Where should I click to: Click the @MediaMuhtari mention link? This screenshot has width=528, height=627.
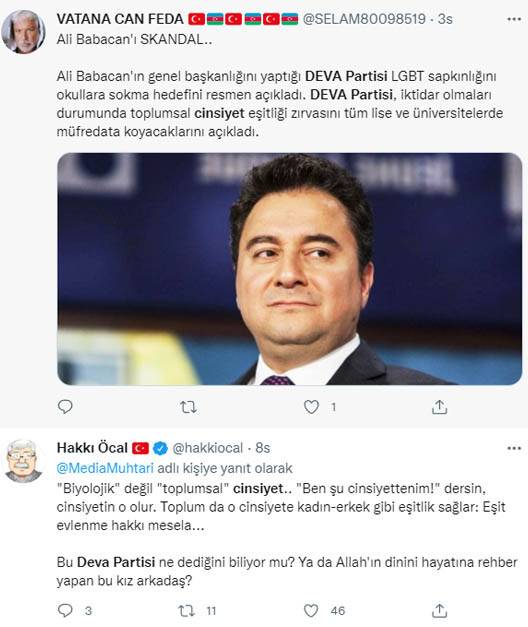tap(105, 468)
